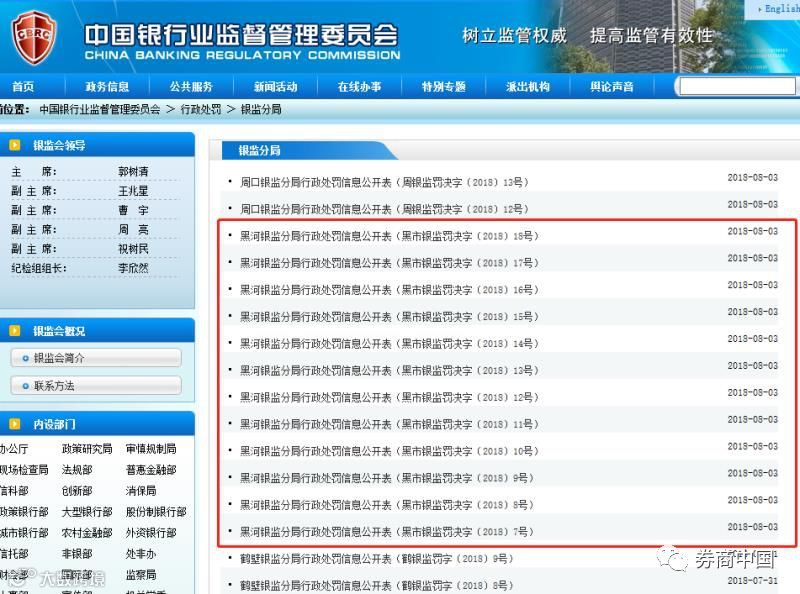Open 李欣然 profile
The width and height of the screenshot is (800, 594).
(133, 268)
